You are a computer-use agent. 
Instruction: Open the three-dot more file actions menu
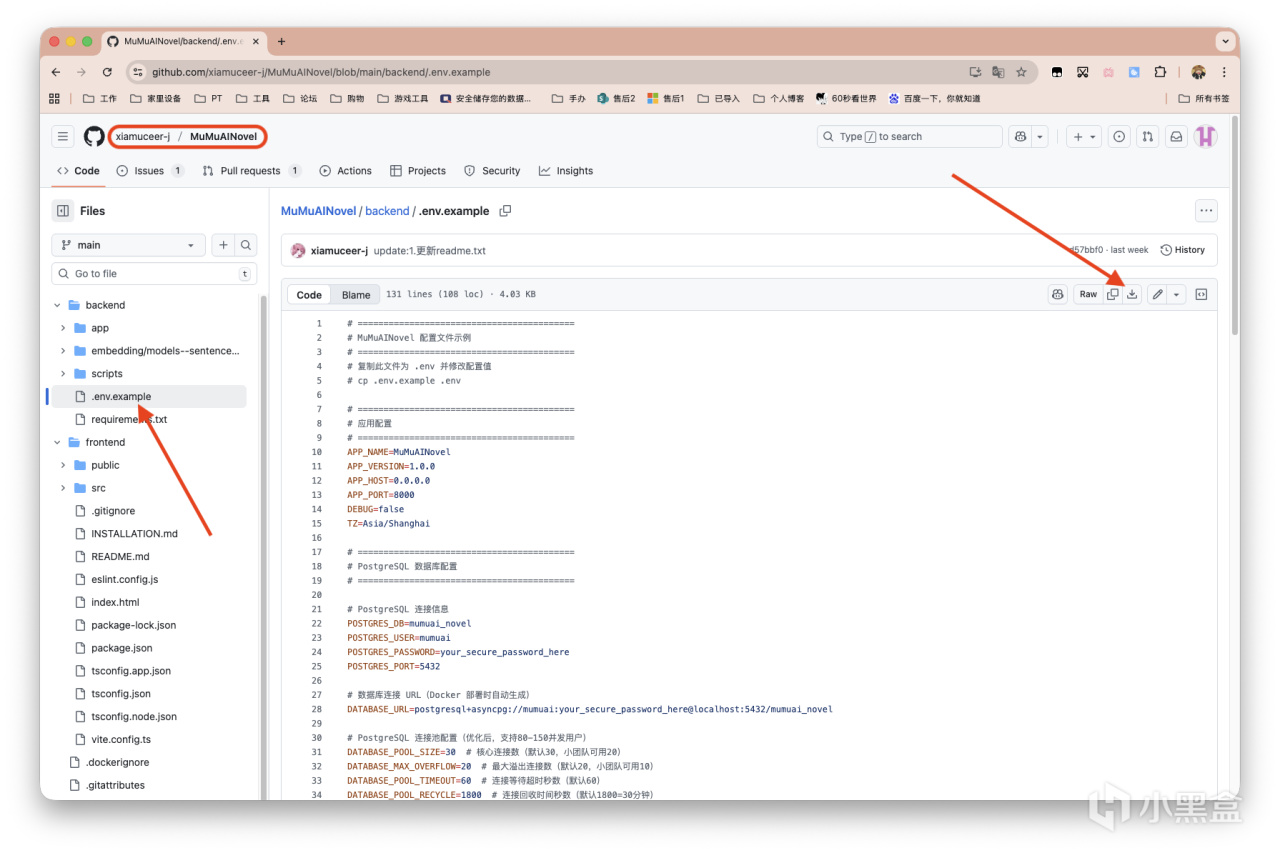[1206, 211]
